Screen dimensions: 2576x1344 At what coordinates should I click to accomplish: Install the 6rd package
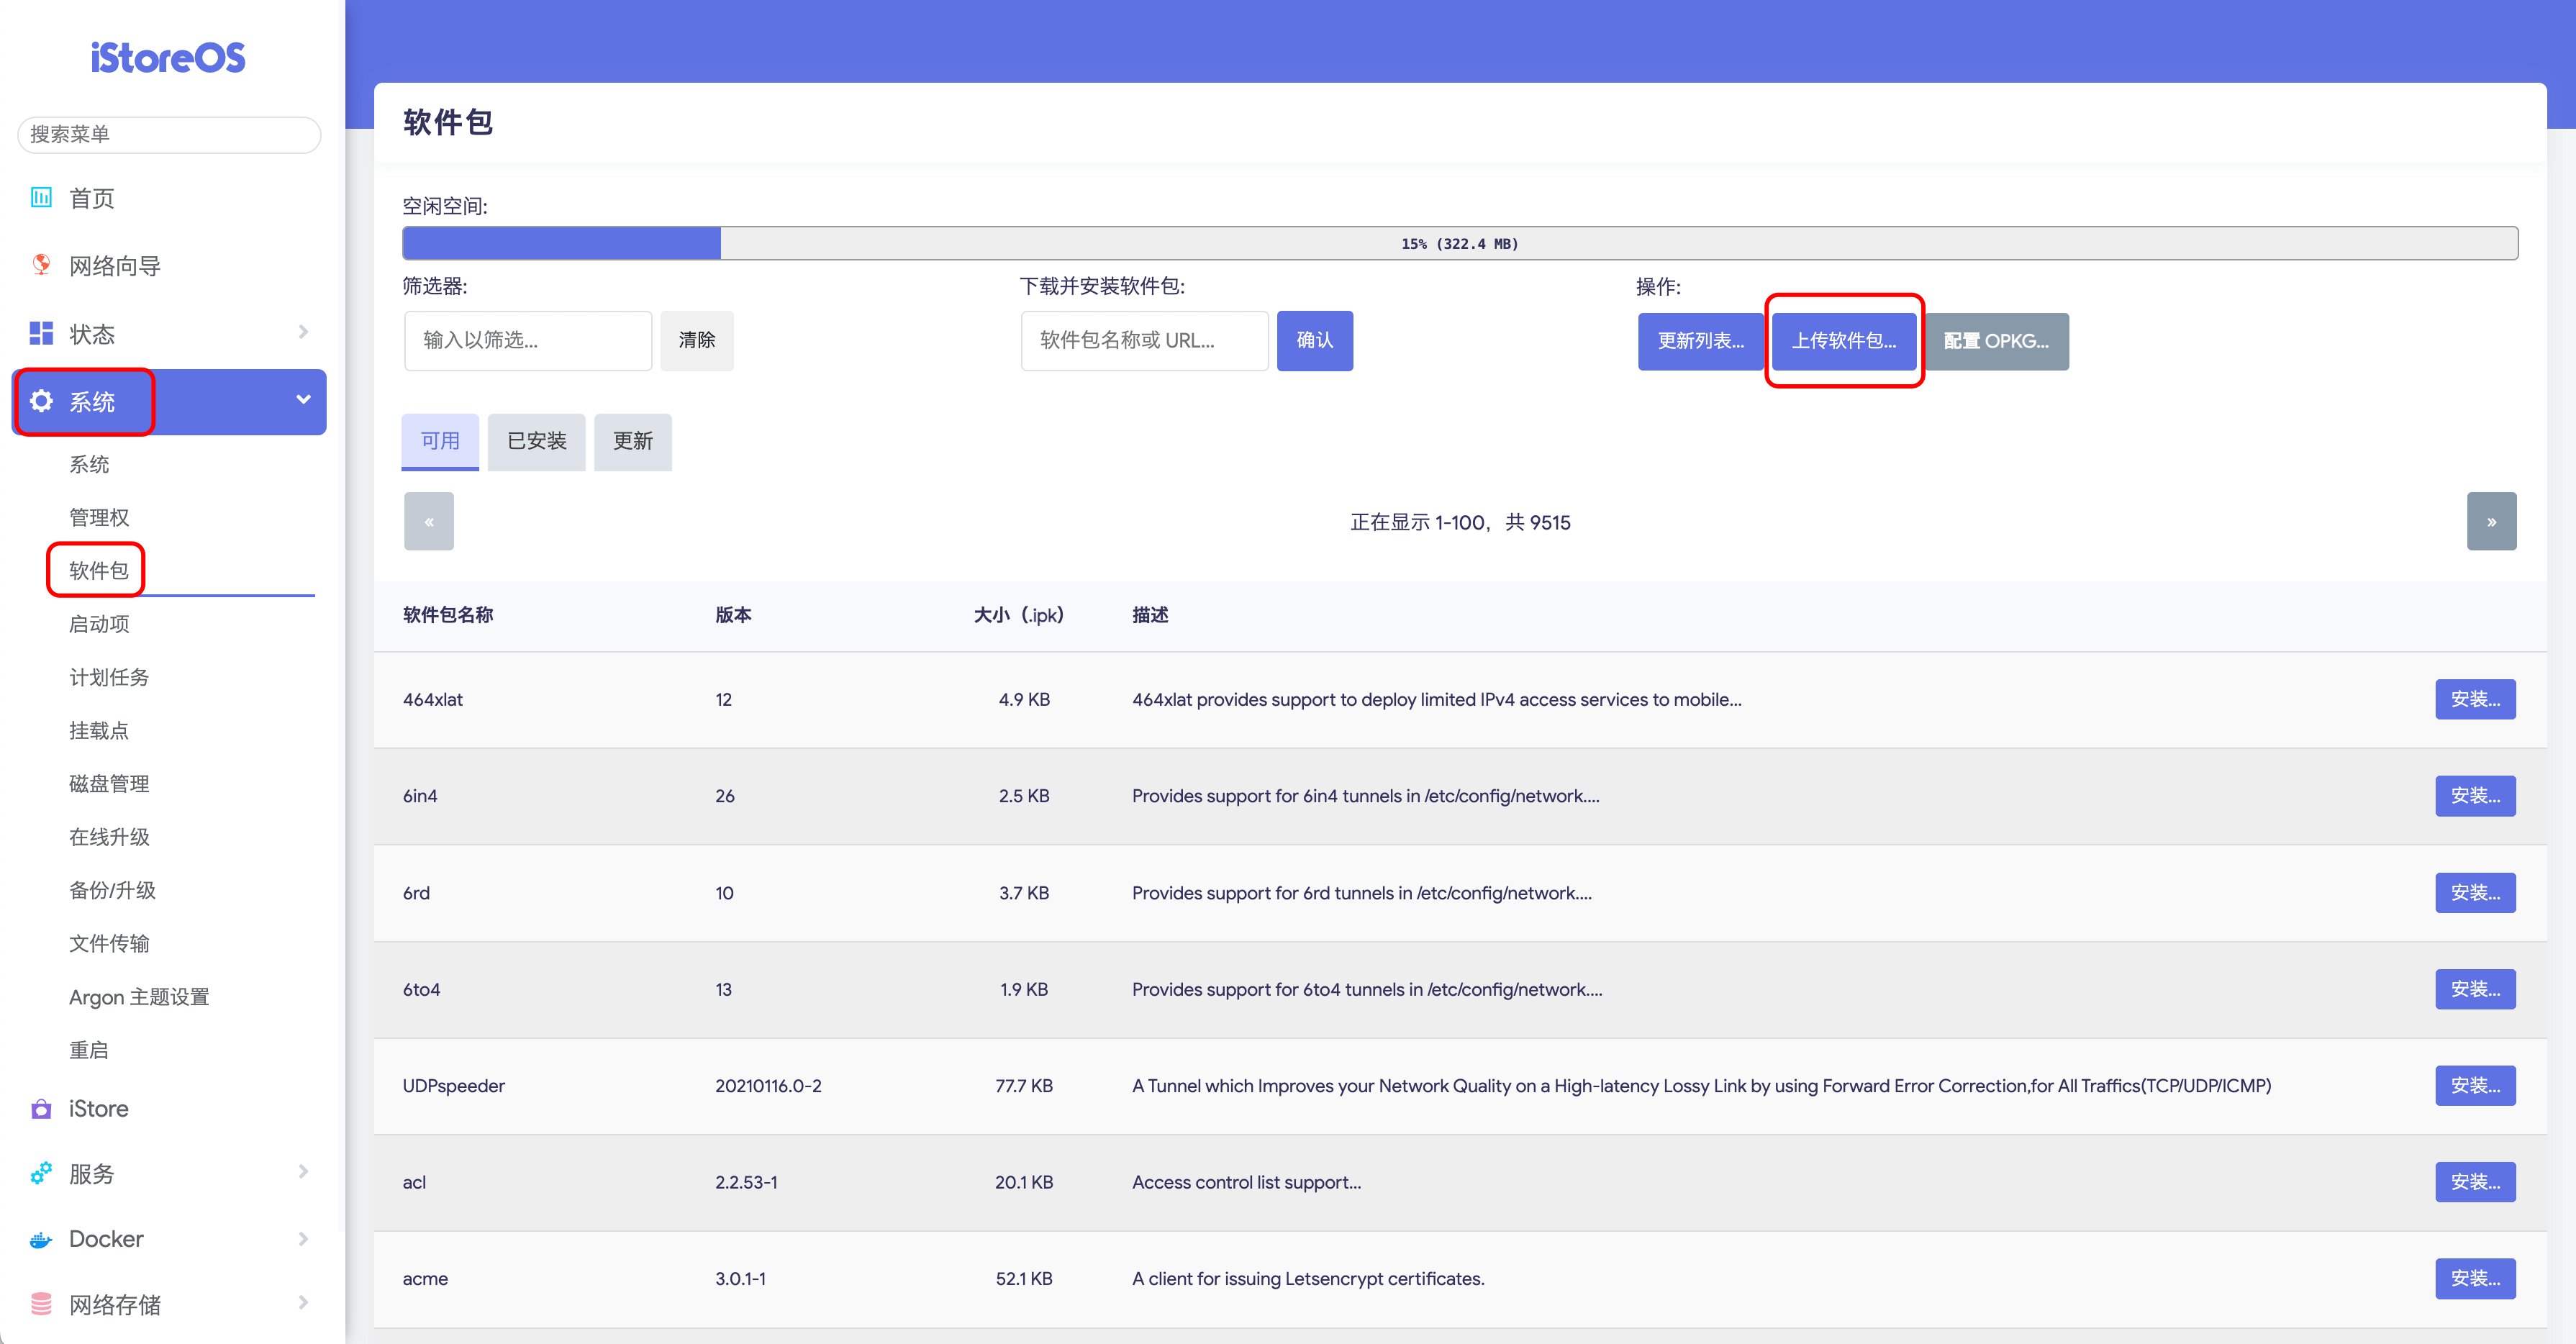2475,893
